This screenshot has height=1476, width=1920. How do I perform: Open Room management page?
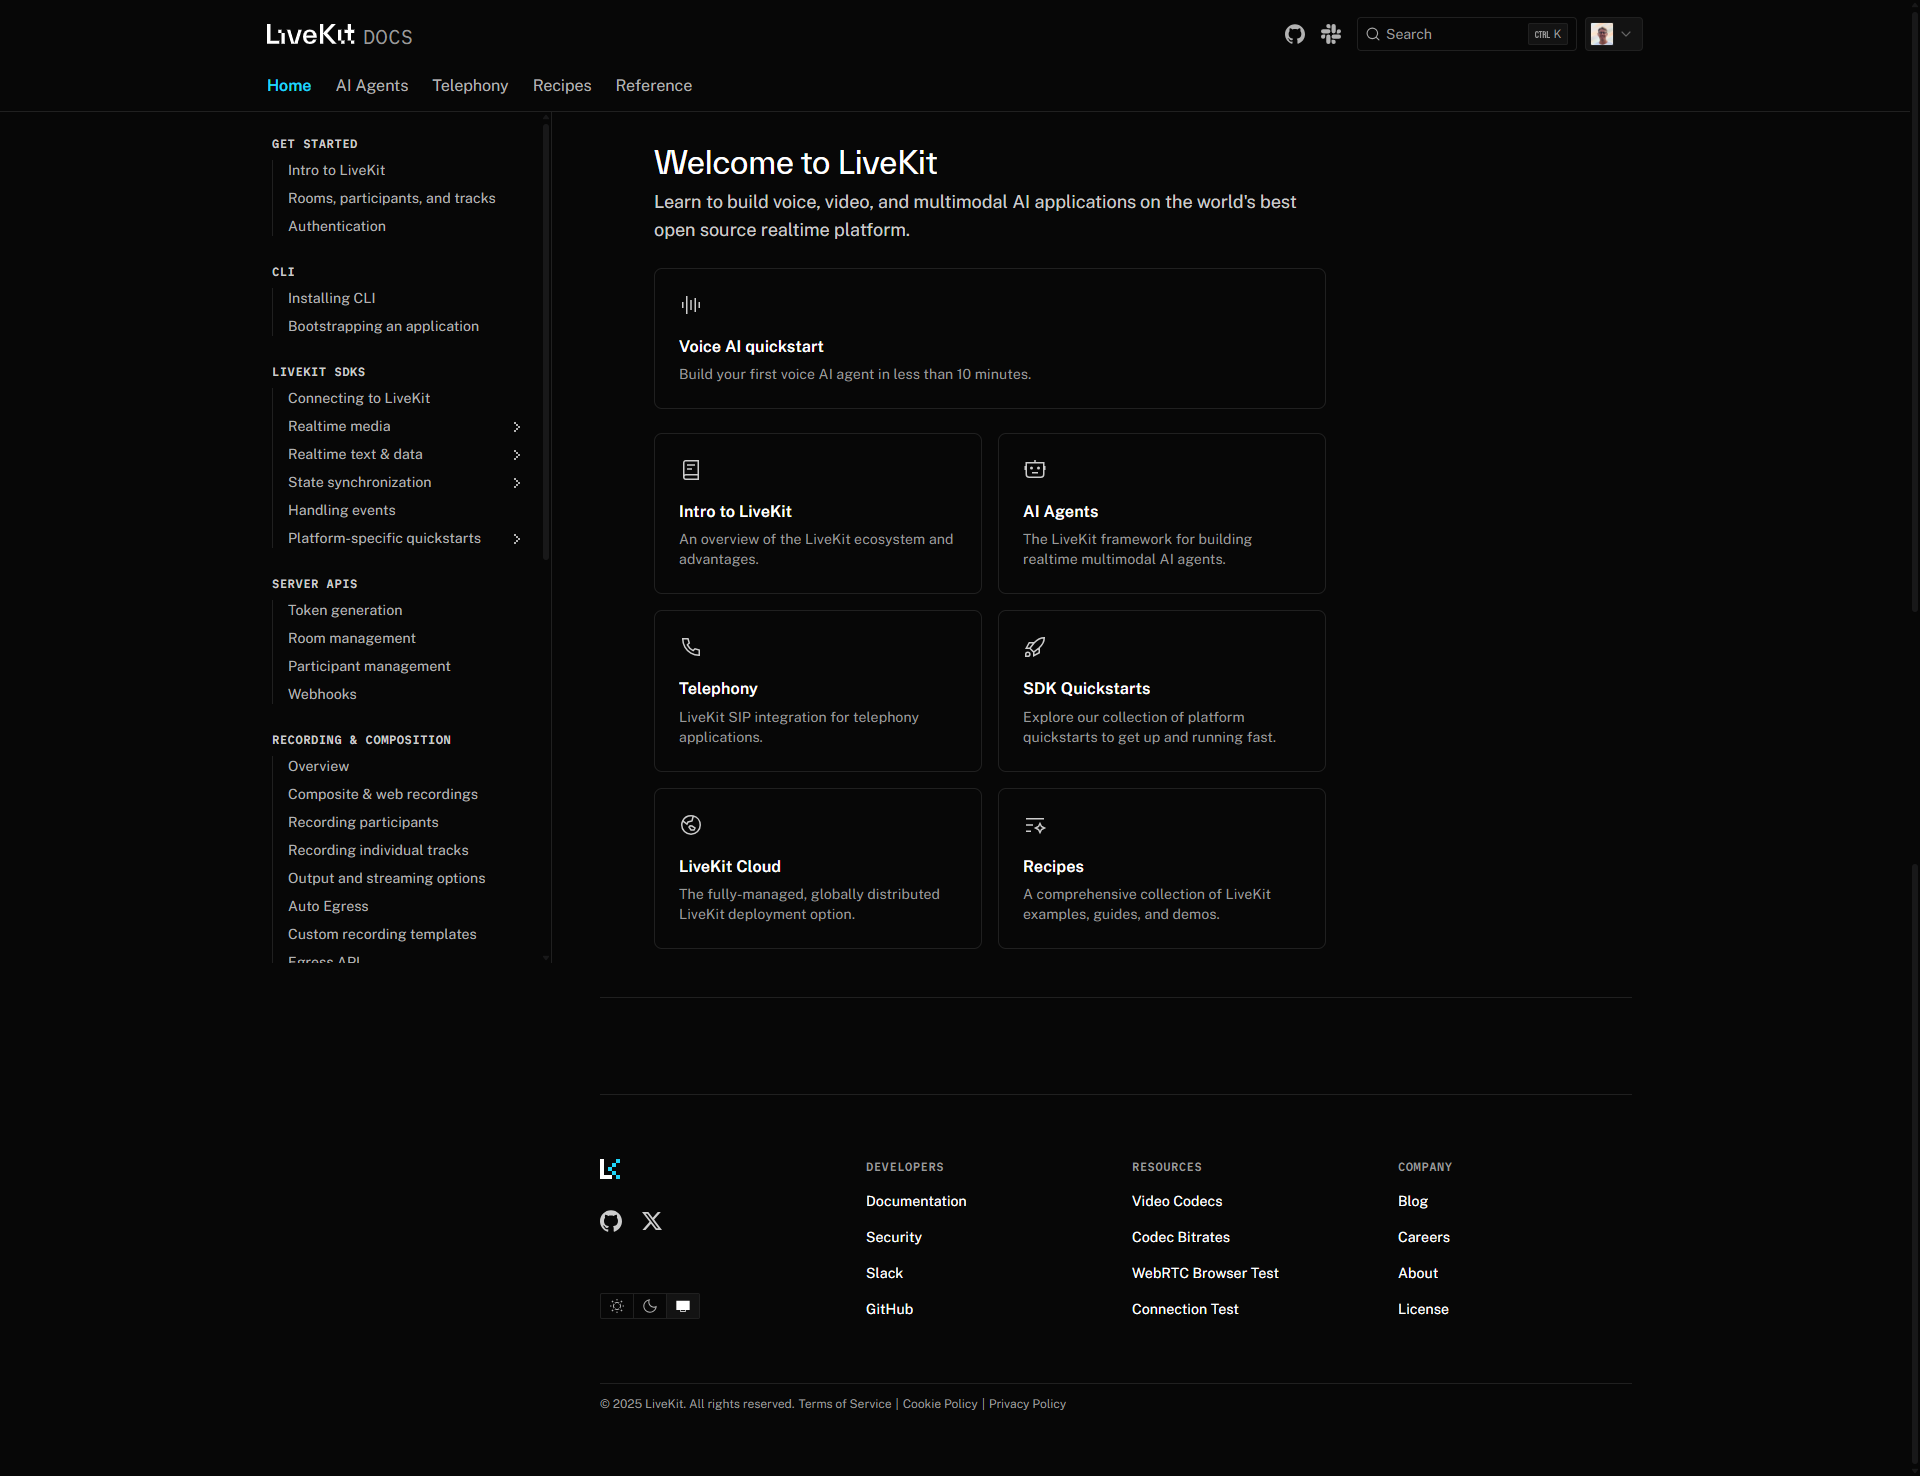click(352, 639)
